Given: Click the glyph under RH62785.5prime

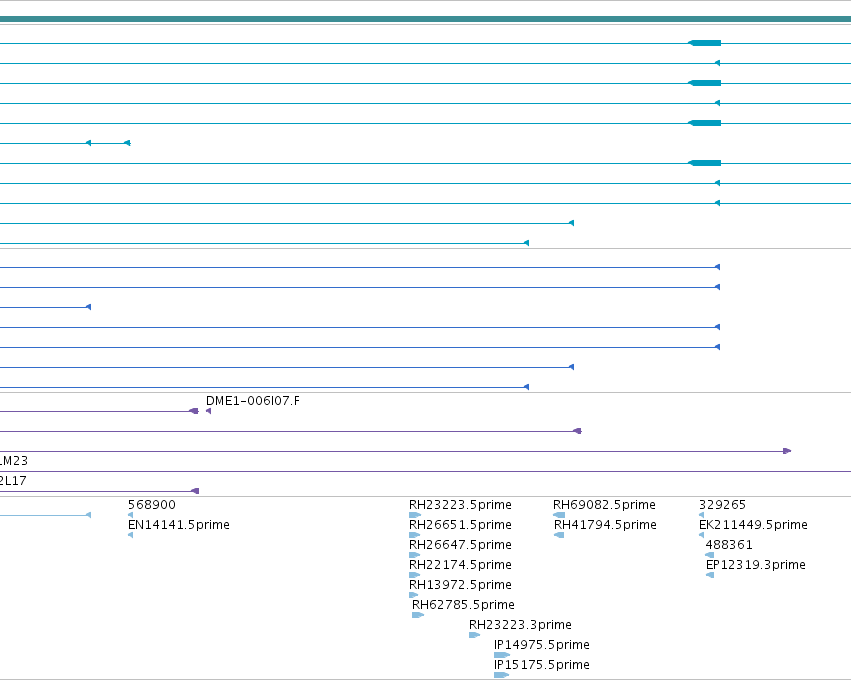Looking at the screenshot, I should coord(418,615).
